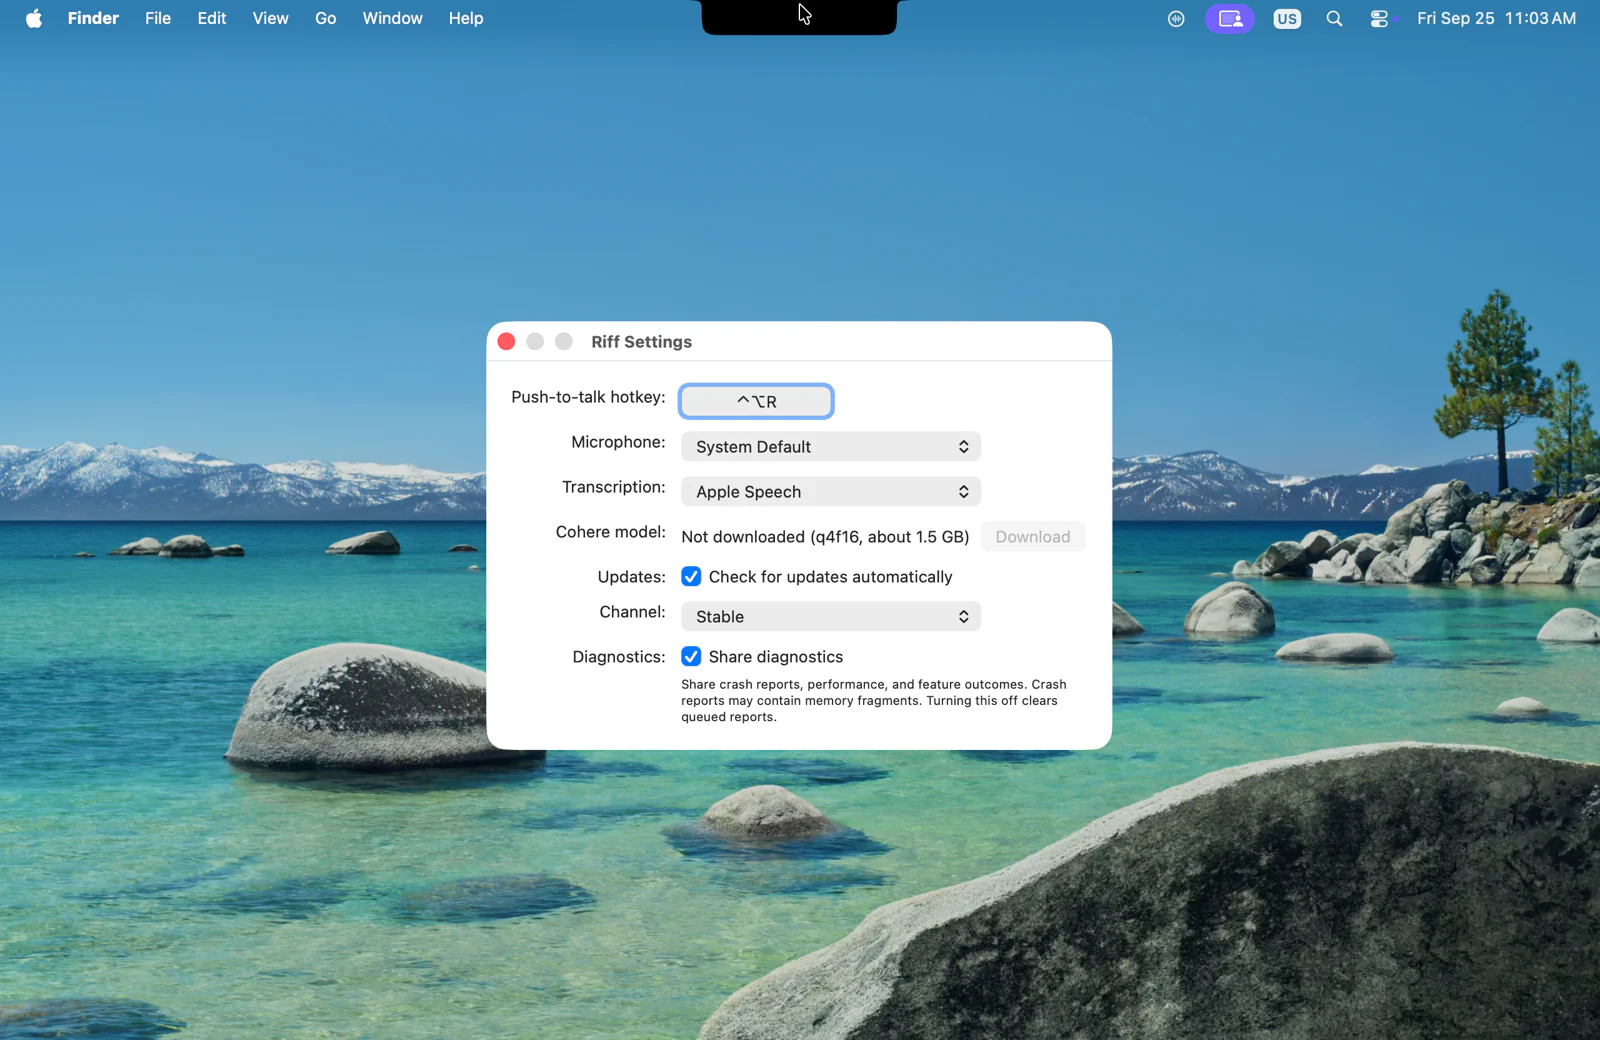Uncheck Check for updates automatically

click(x=691, y=576)
